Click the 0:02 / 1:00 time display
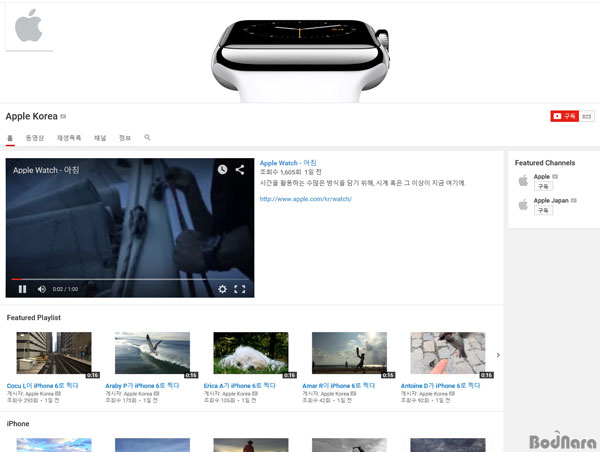The height and width of the screenshot is (452, 600). (65, 289)
